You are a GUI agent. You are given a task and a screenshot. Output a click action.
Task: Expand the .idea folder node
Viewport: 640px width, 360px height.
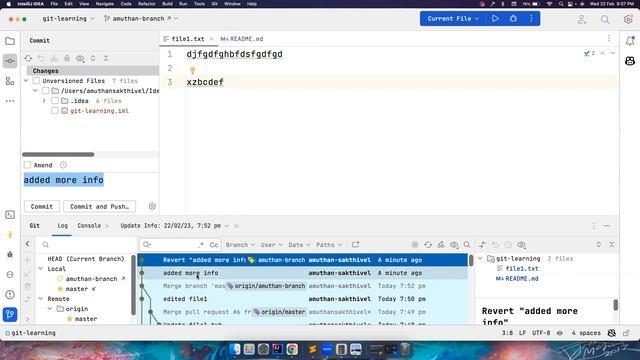pos(44,101)
